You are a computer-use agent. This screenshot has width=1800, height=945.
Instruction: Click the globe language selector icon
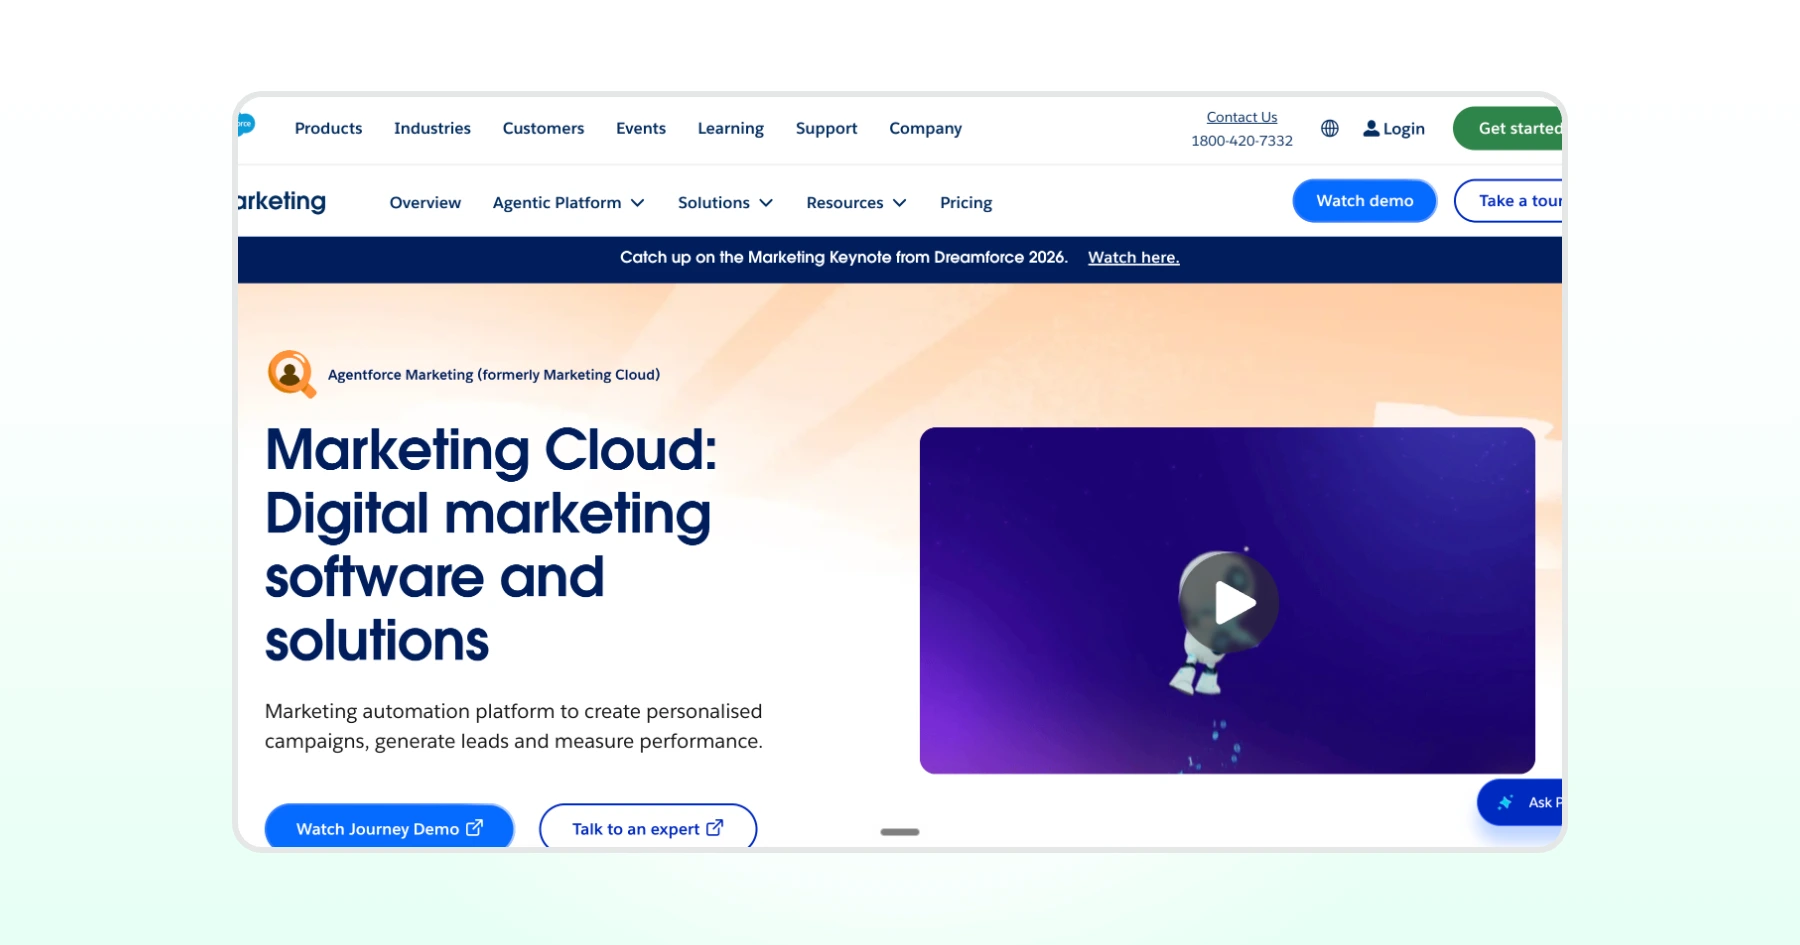(1329, 128)
